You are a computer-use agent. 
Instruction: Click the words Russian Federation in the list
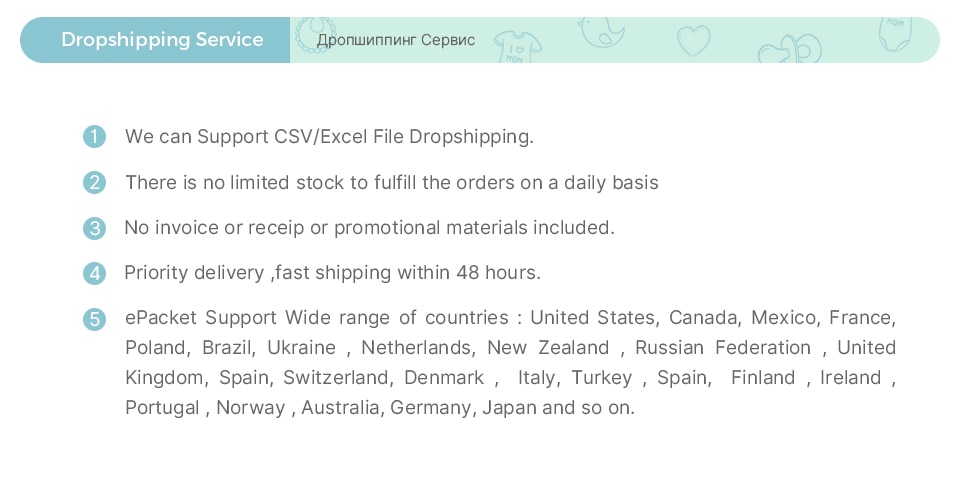723,348
